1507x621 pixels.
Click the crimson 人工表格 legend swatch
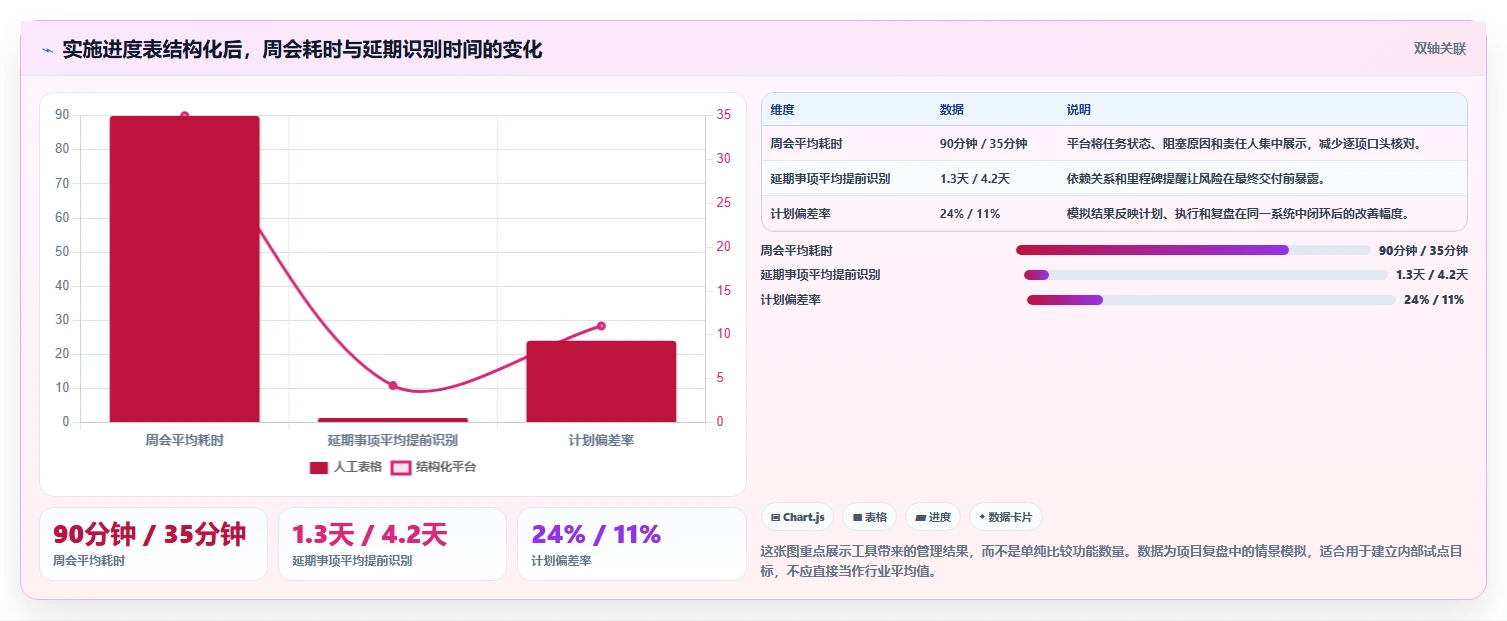319,468
